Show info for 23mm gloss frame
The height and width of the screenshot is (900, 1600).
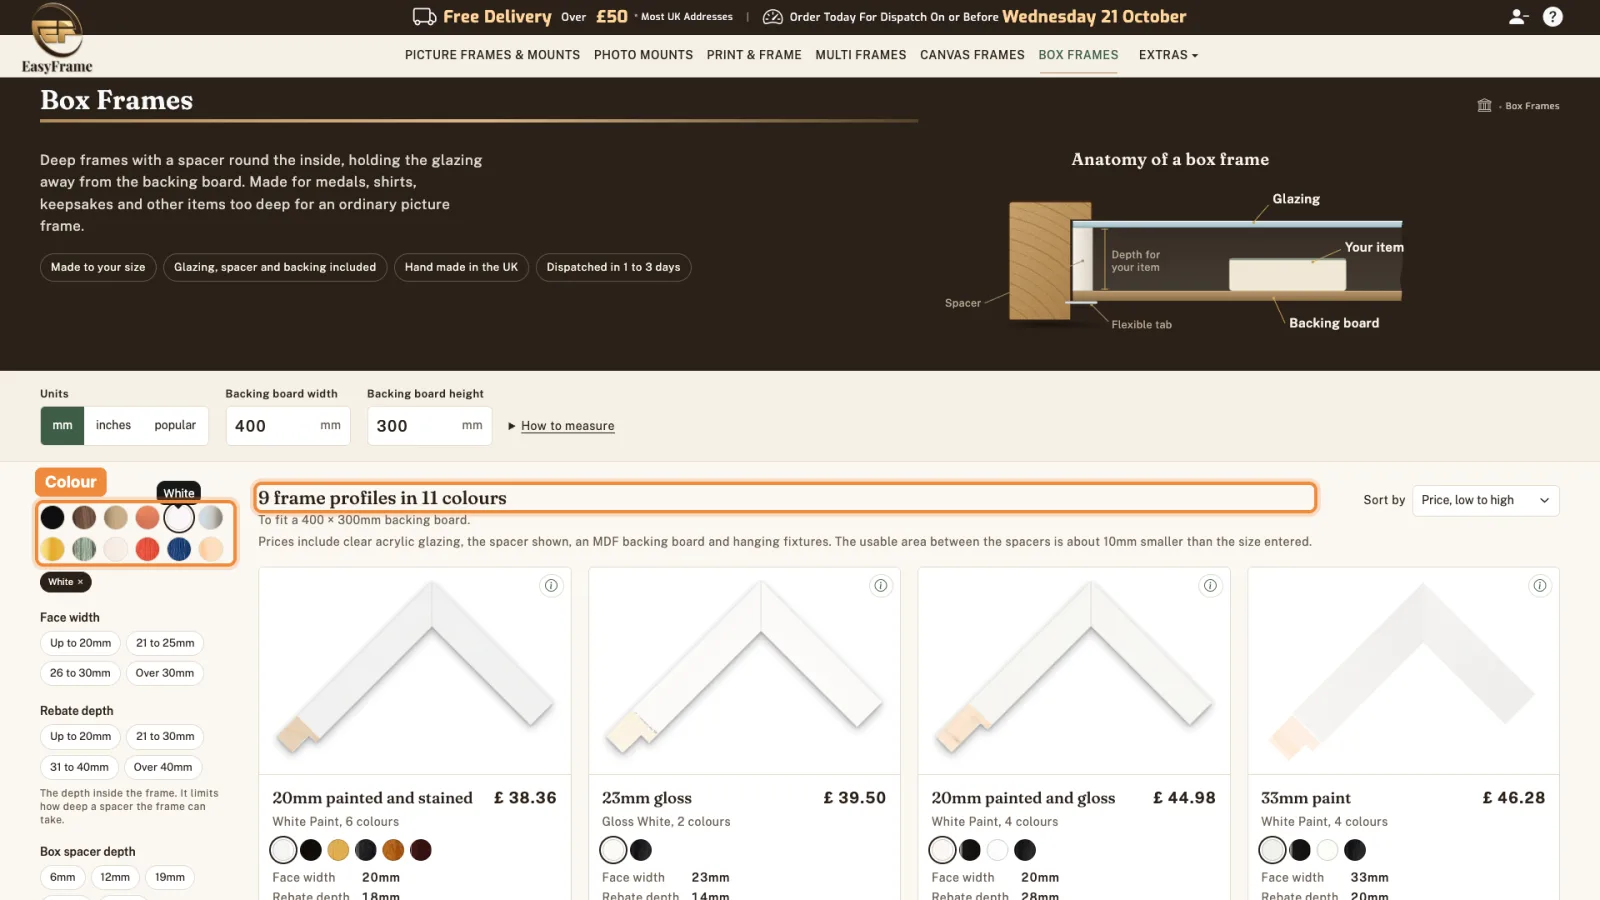point(881,586)
